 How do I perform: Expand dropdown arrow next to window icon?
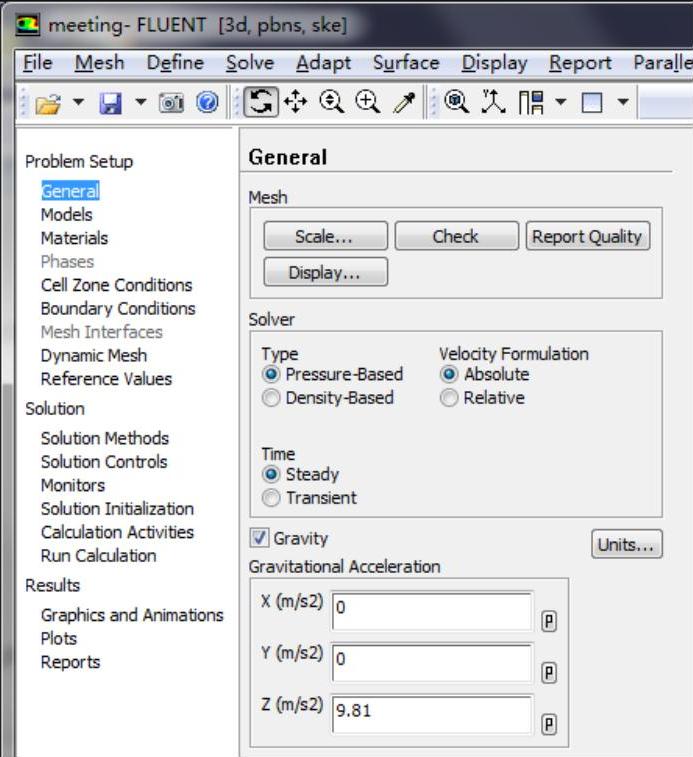point(623,102)
